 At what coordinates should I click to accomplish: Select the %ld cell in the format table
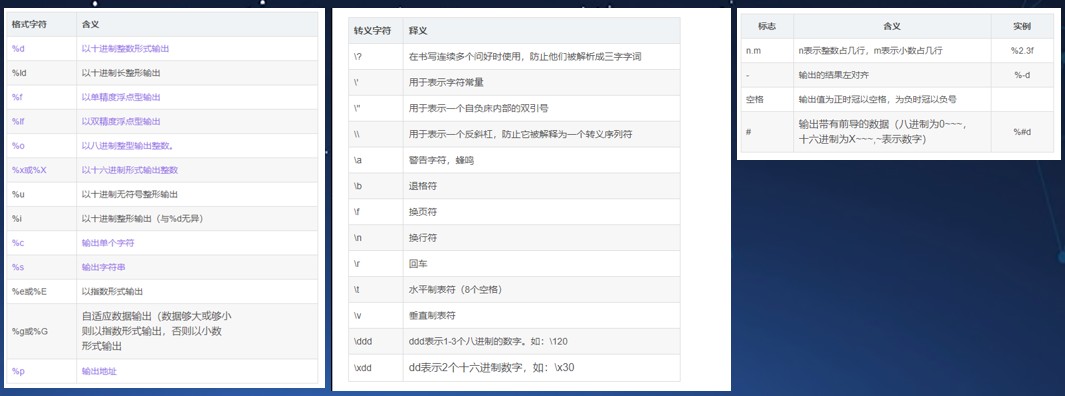pos(41,73)
